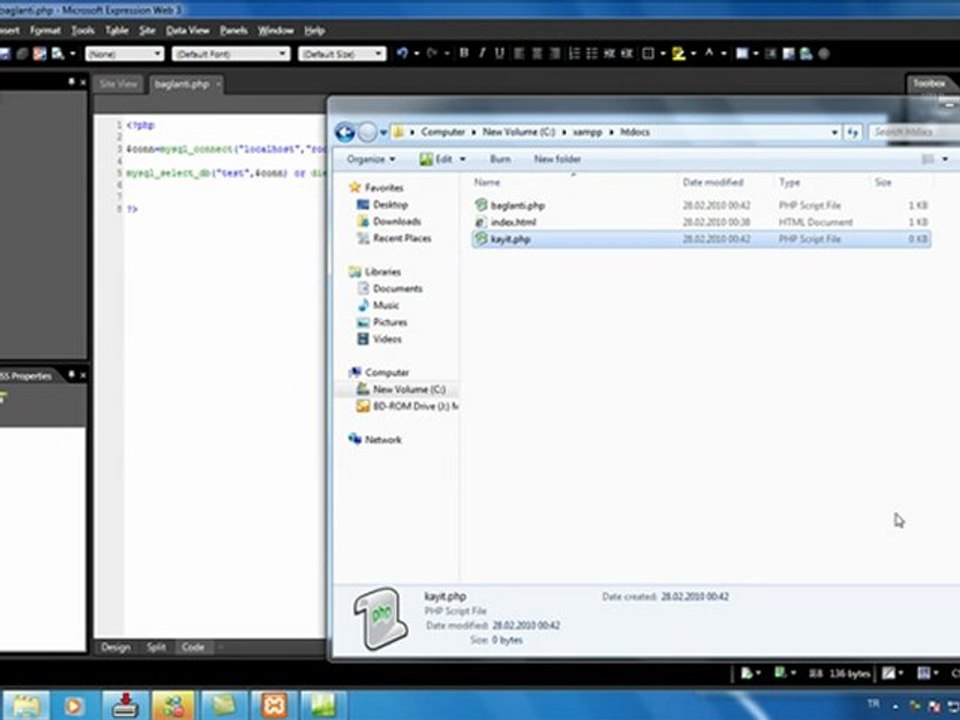This screenshot has height=720, width=960.
Task: Click the large php file preview icon
Action: click(380, 619)
